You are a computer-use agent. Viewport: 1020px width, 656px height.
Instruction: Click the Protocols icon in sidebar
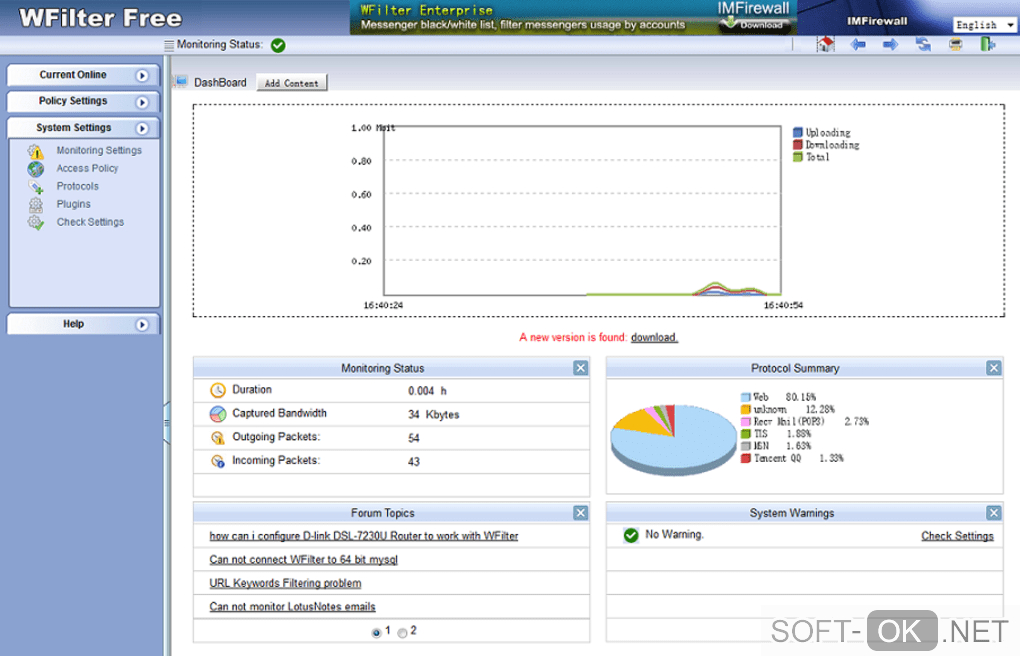[x=36, y=187]
